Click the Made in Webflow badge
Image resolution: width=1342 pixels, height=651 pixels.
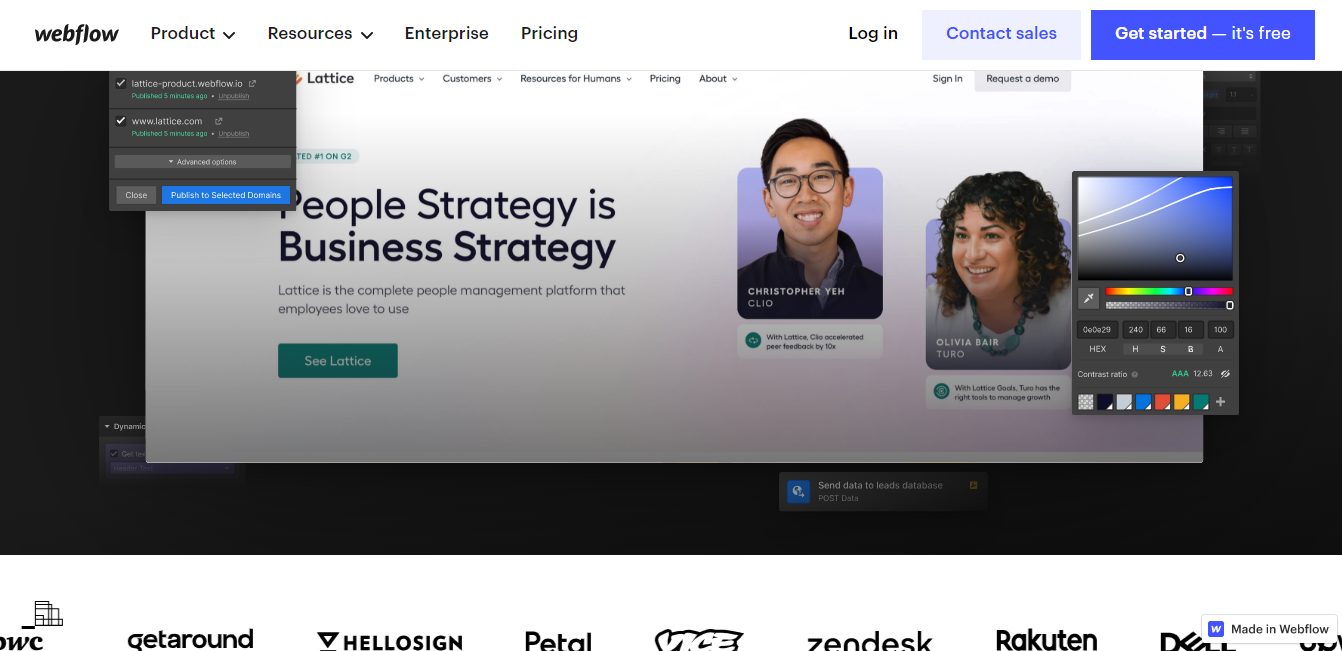click(x=1269, y=629)
